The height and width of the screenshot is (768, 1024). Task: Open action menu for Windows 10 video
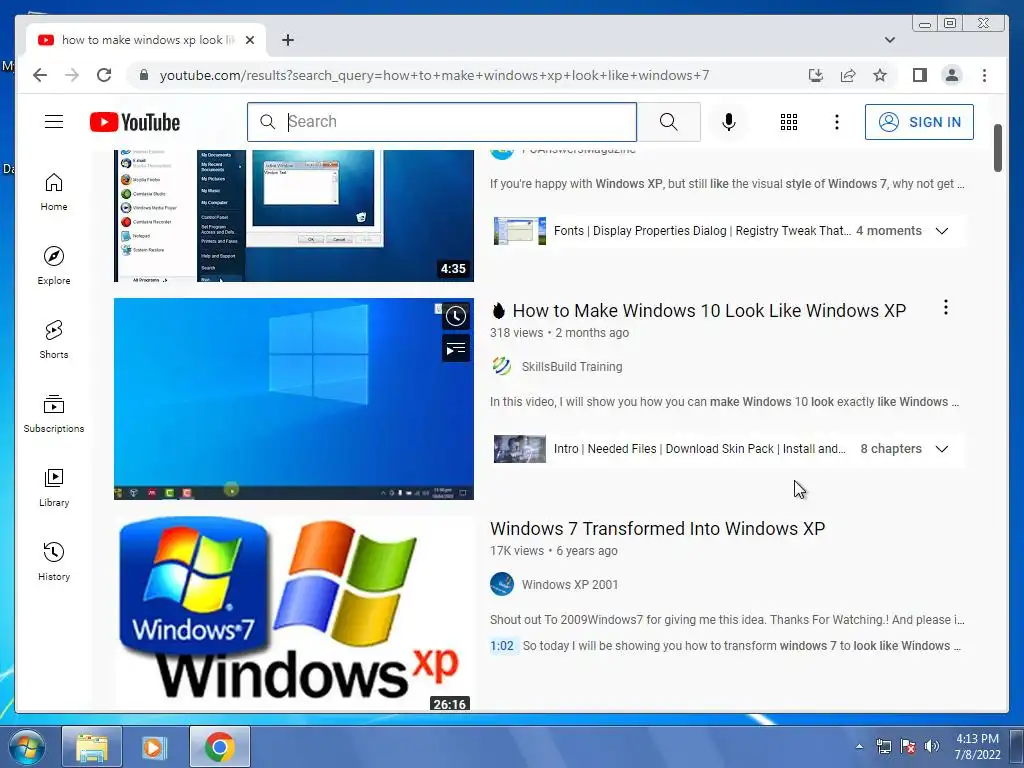click(x=946, y=308)
